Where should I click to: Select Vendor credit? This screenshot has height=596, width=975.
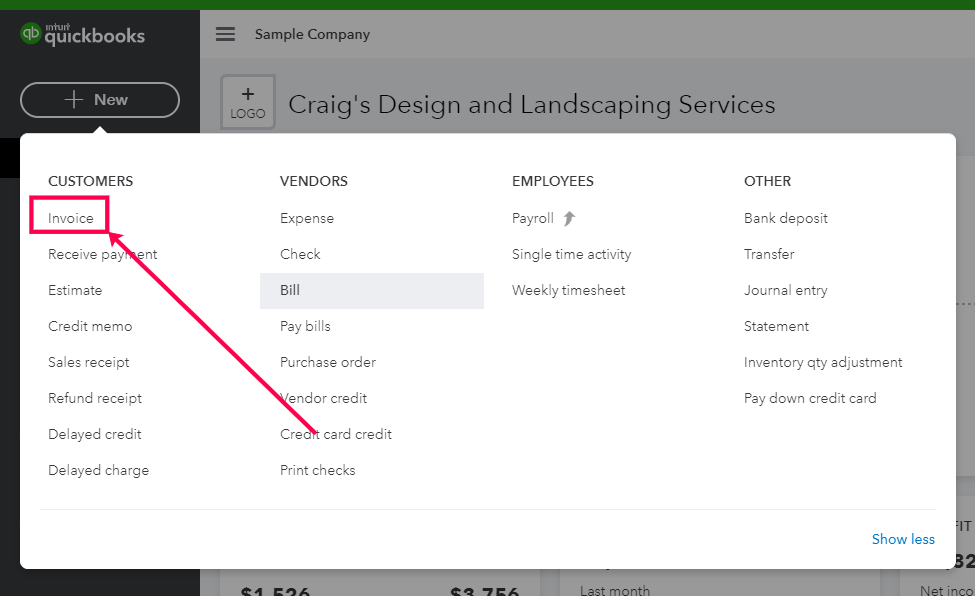coord(323,398)
